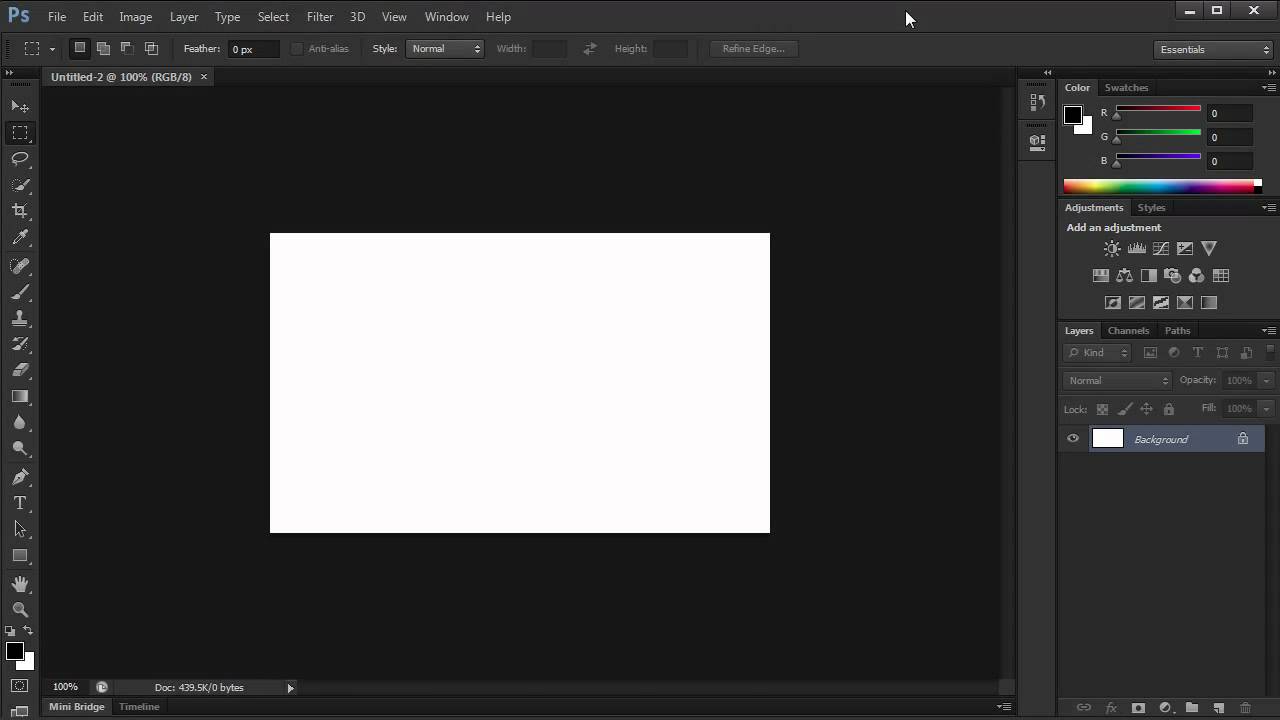Open the Style dropdown showing Normal
The height and width of the screenshot is (720, 1280).
click(445, 48)
